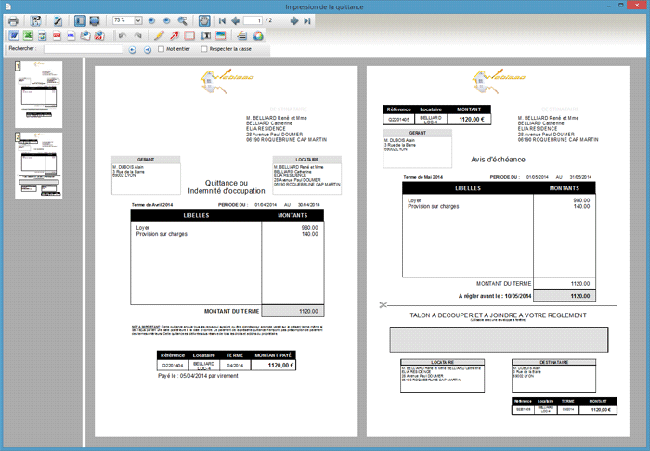Go to the last page
The image size is (650, 451).
[x=307, y=20]
